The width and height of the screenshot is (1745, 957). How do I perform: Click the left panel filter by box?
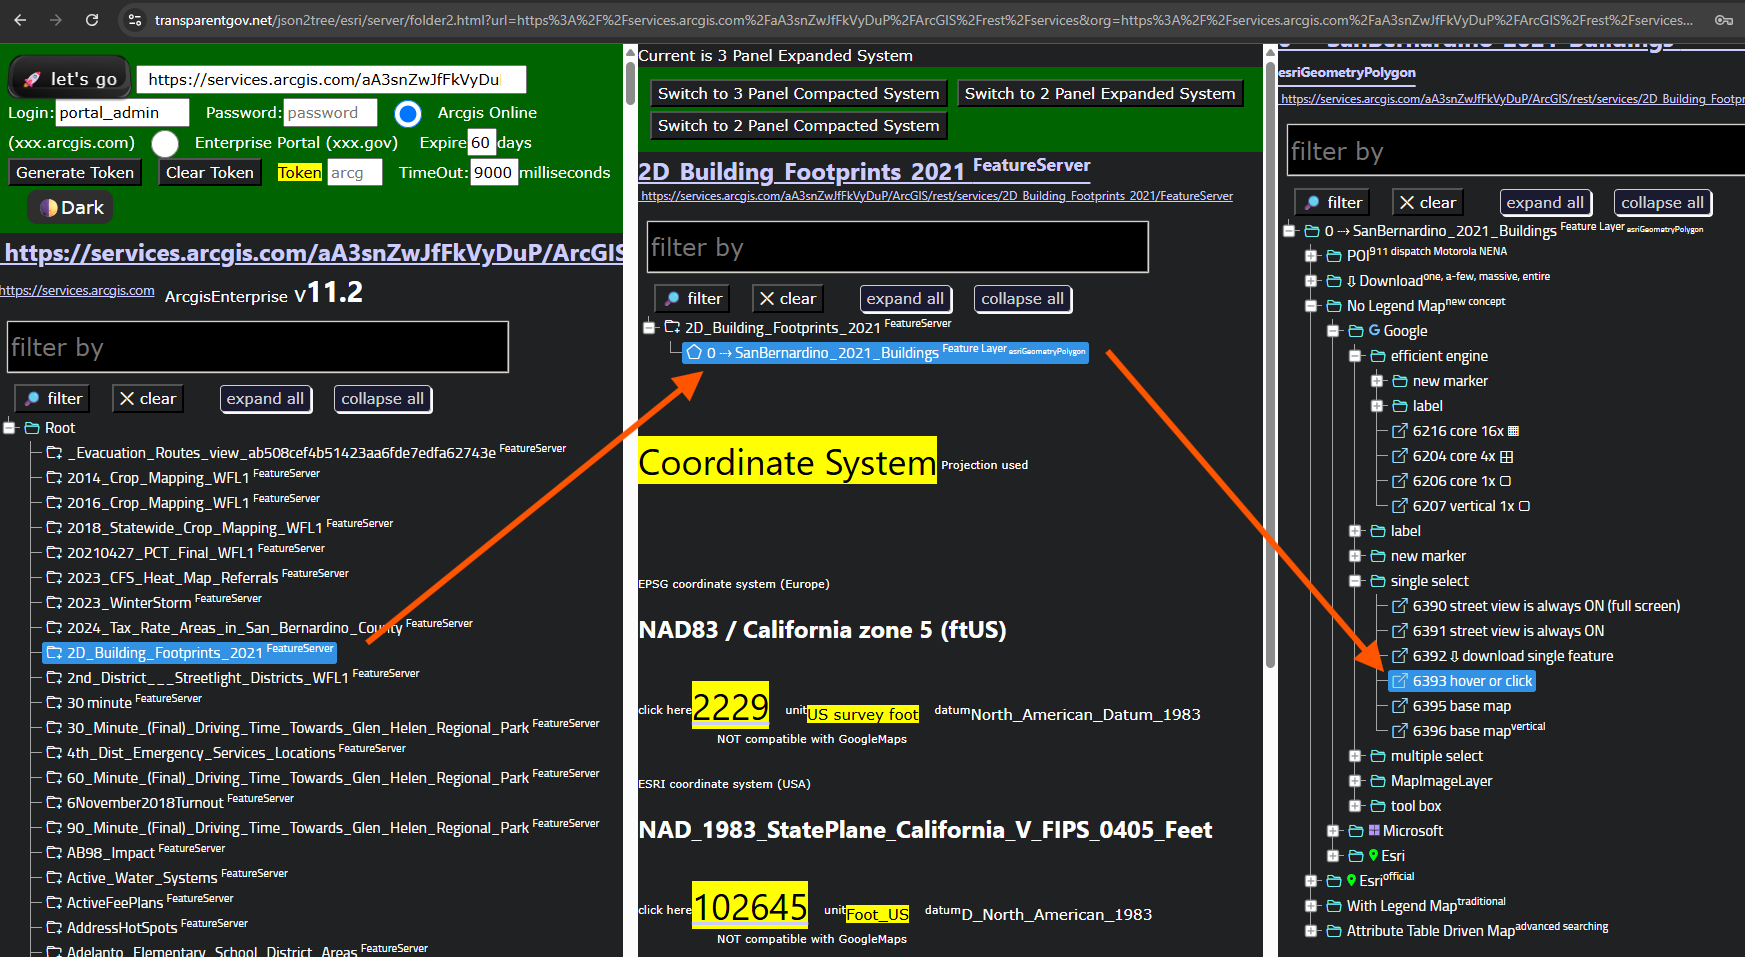(x=258, y=347)
